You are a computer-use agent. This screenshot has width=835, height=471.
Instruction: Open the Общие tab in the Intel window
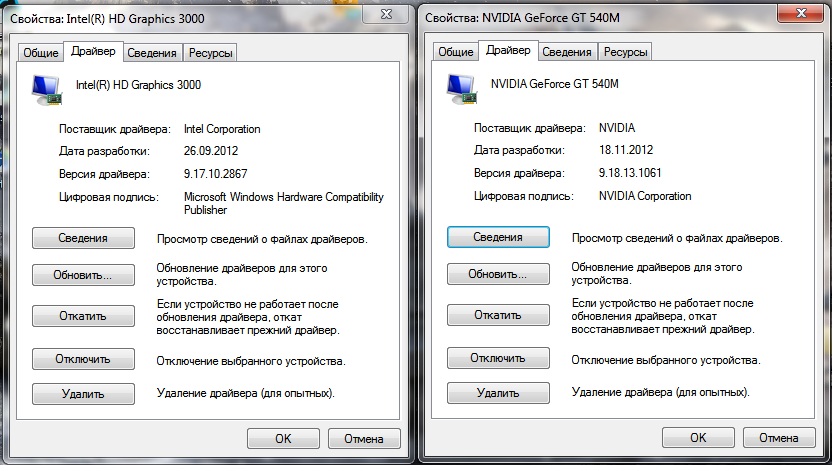point(40,53)
